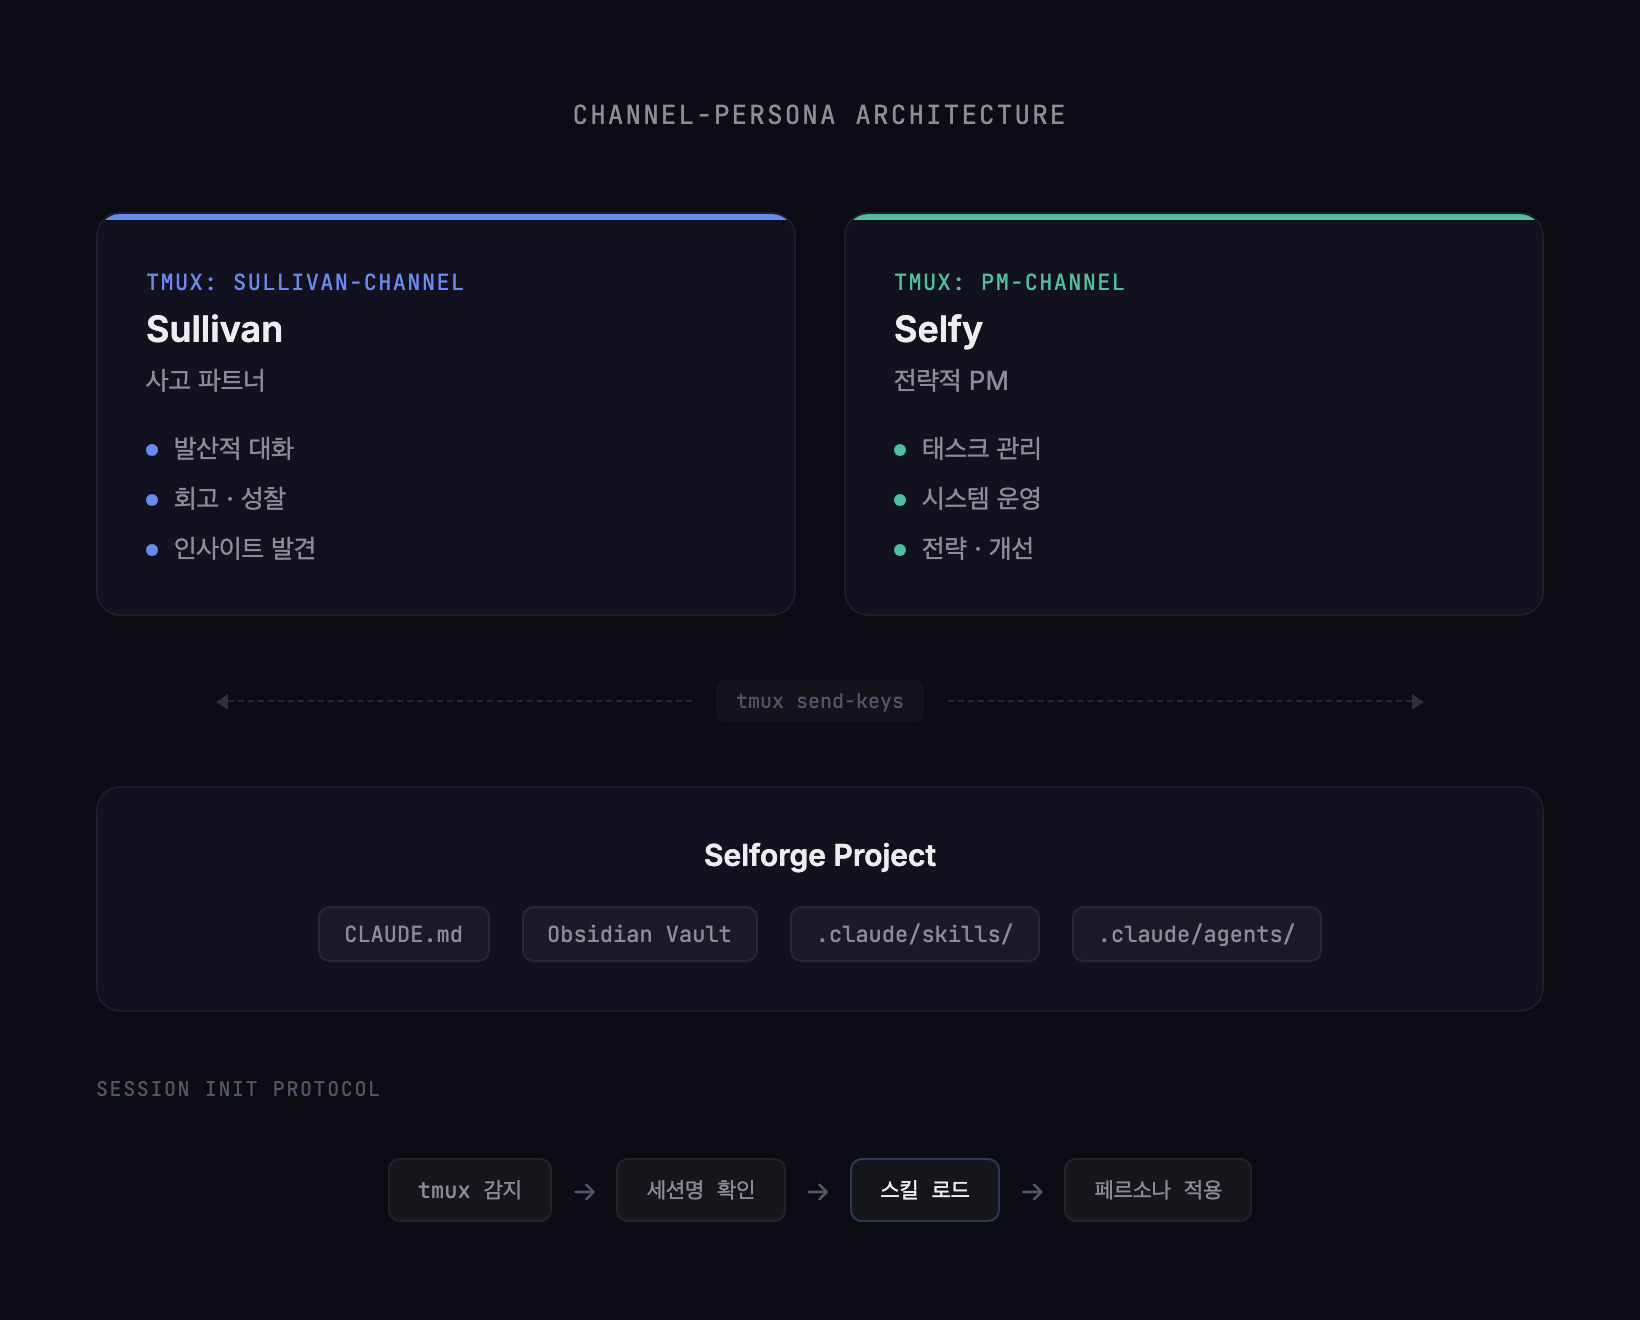Select the 페르소나 적용 step
The width and height of the screenshot is (1640, 1320).
point(1158,1190)
